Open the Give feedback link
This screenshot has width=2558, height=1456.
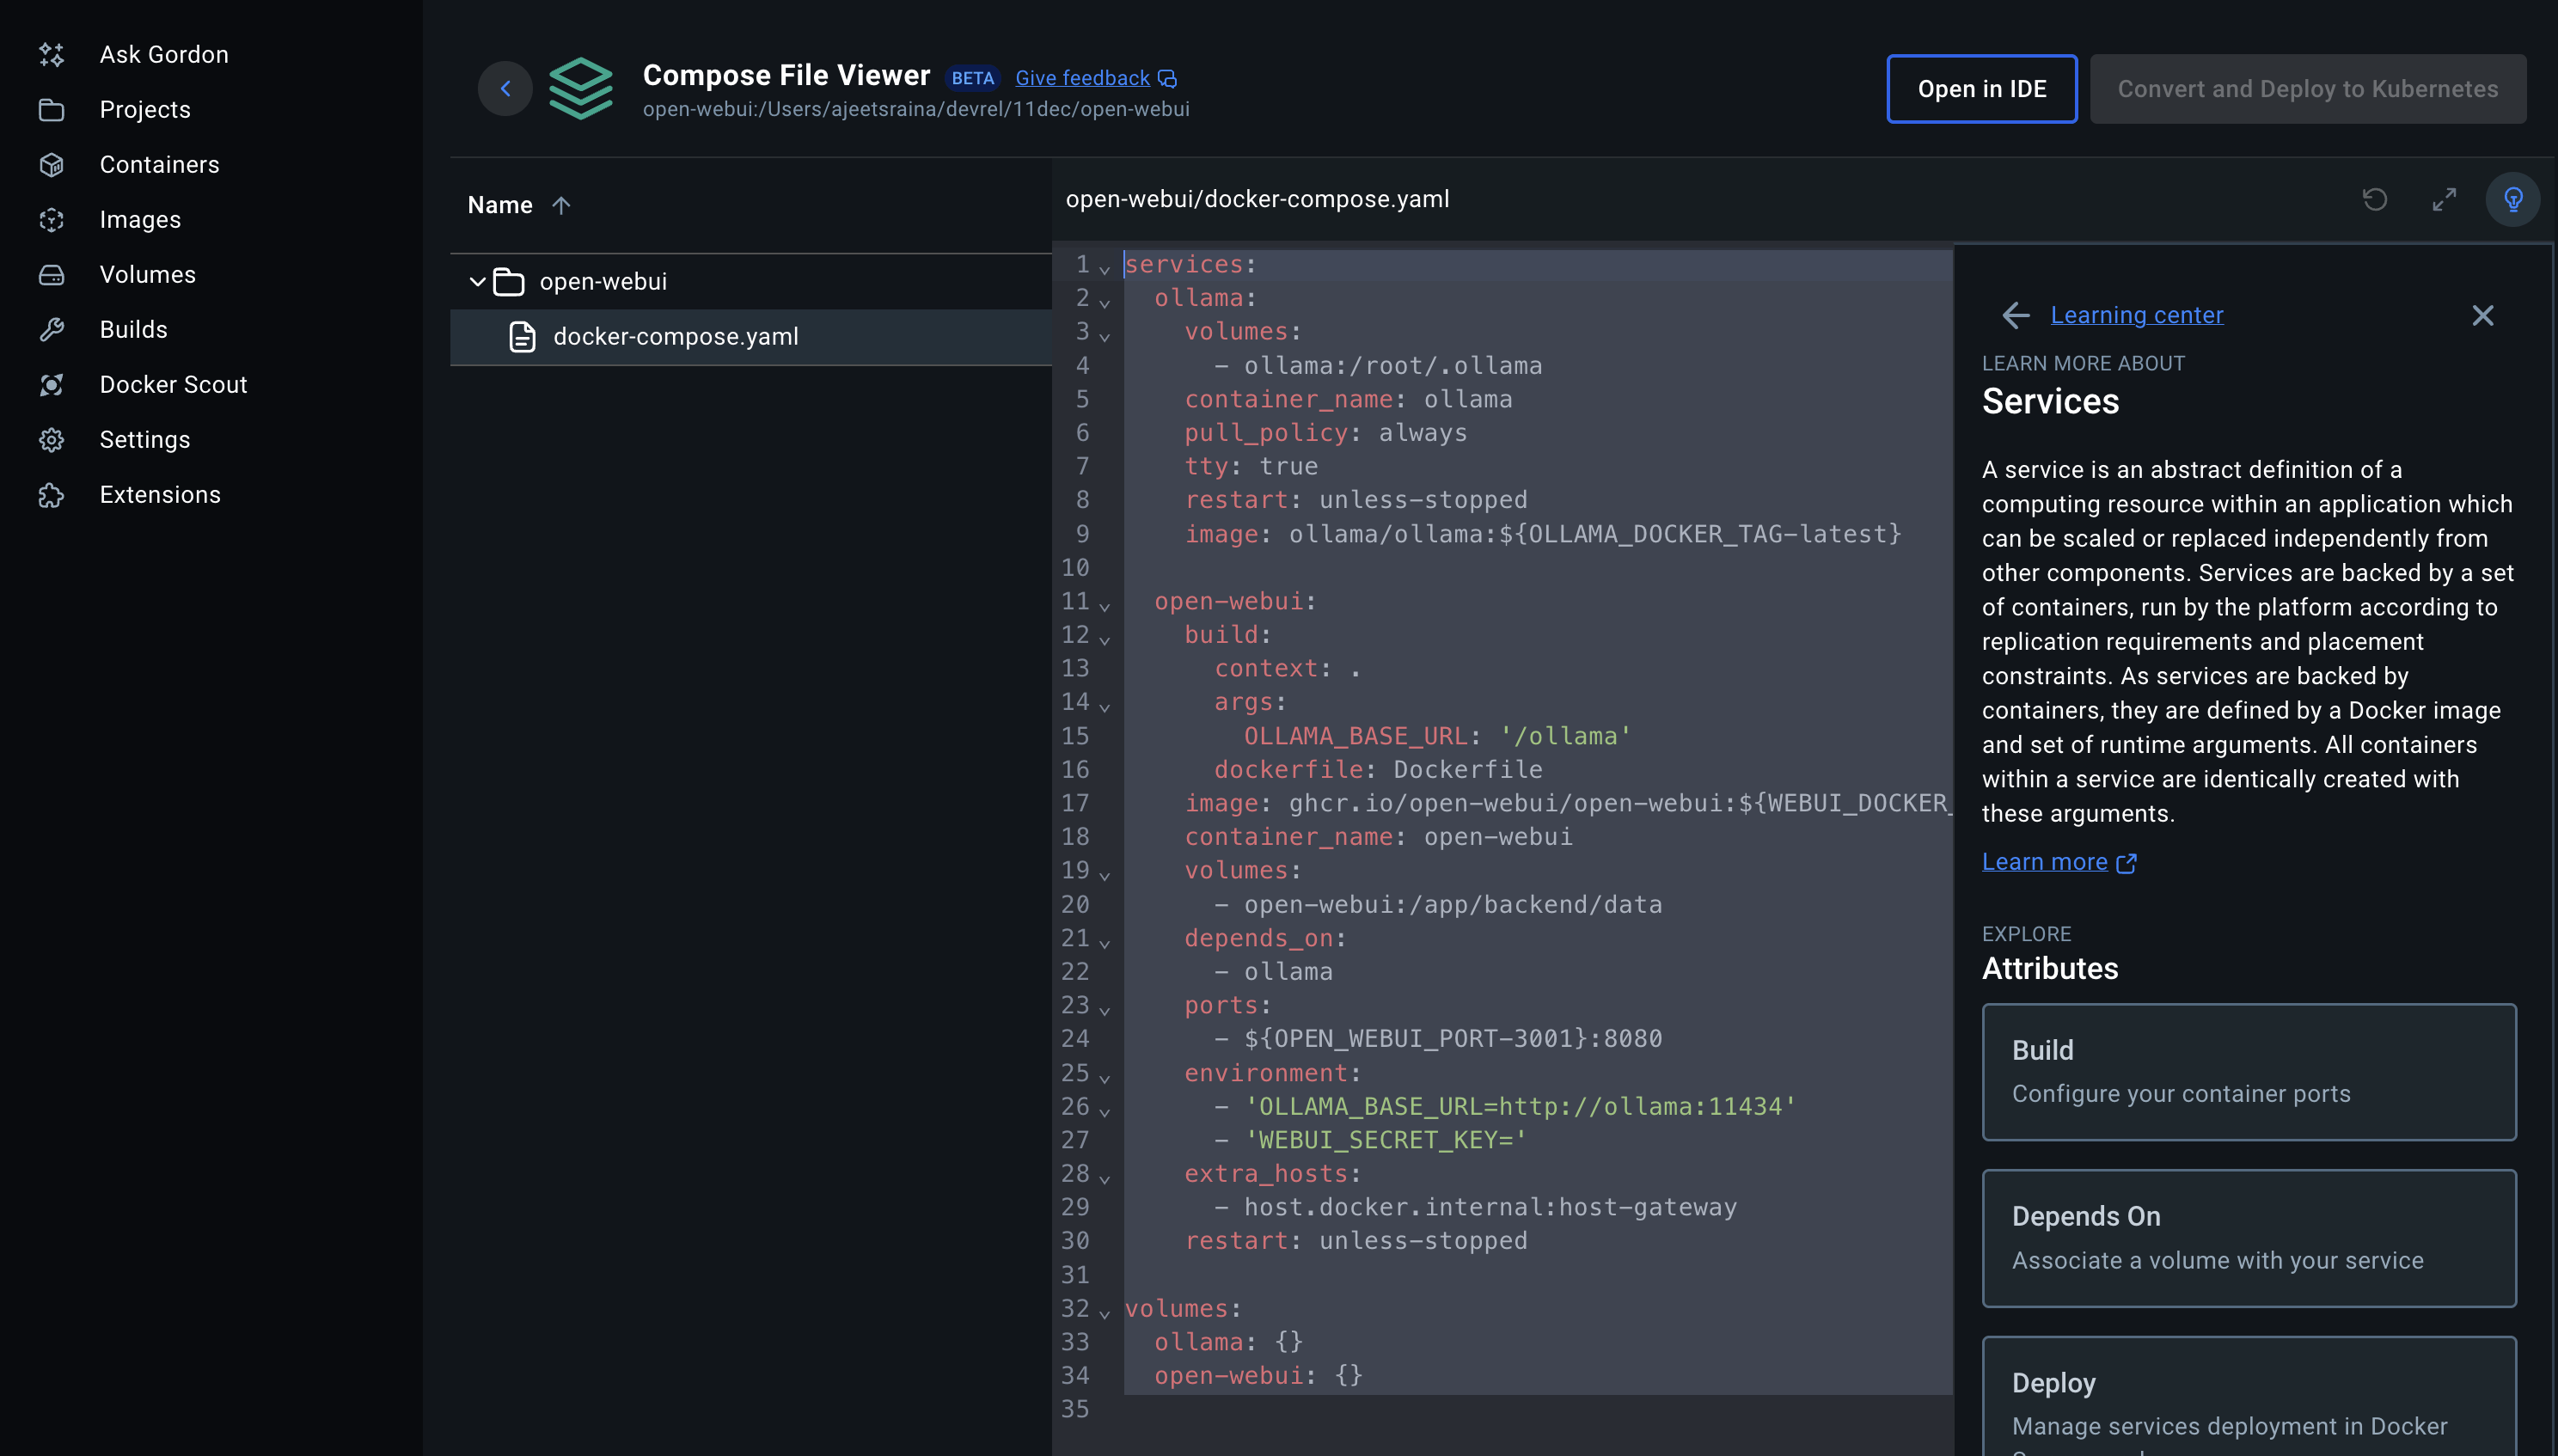coord(1082,78)
